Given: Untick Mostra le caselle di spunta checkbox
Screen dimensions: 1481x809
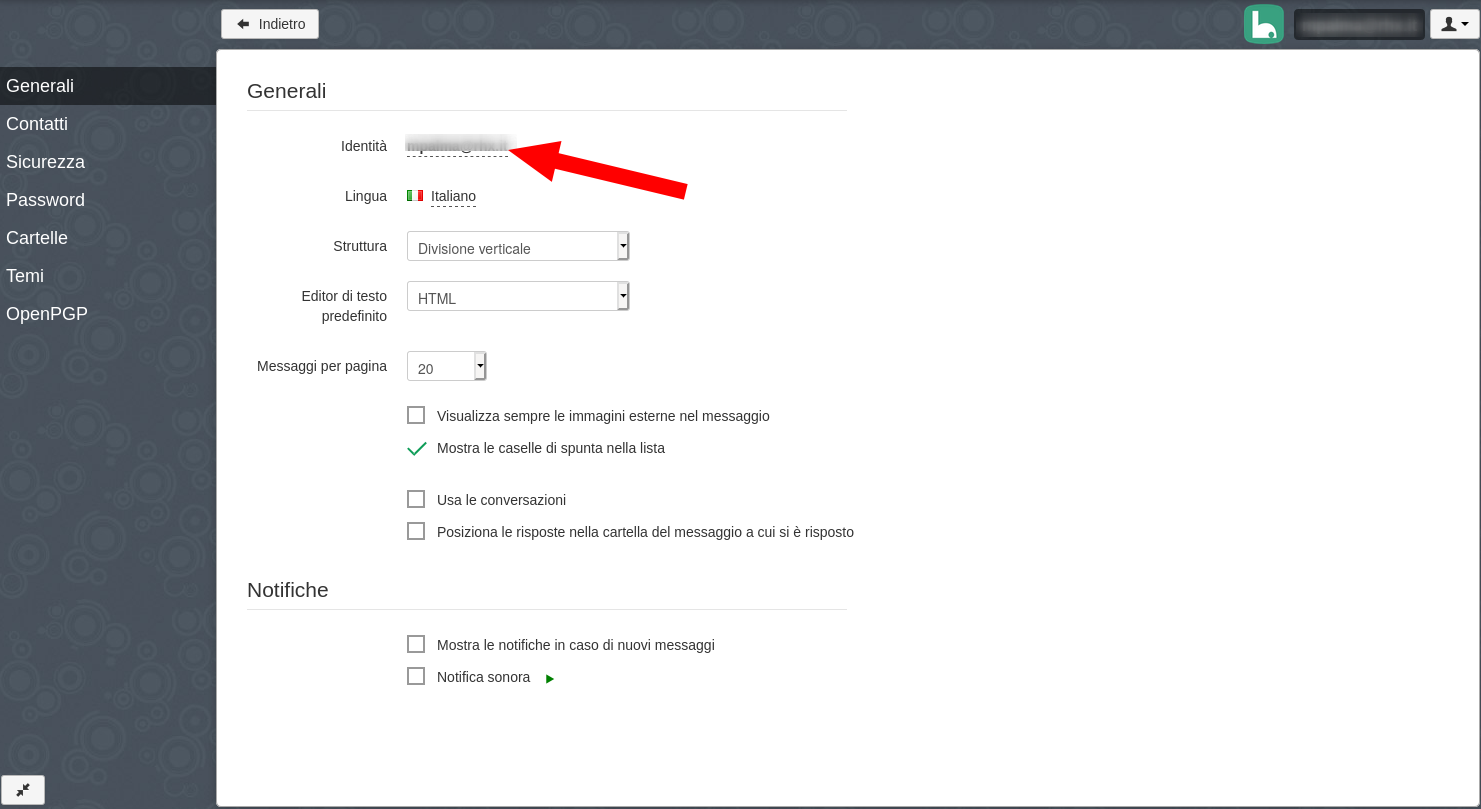Looking at the screenshot, I should pos(417,448).
